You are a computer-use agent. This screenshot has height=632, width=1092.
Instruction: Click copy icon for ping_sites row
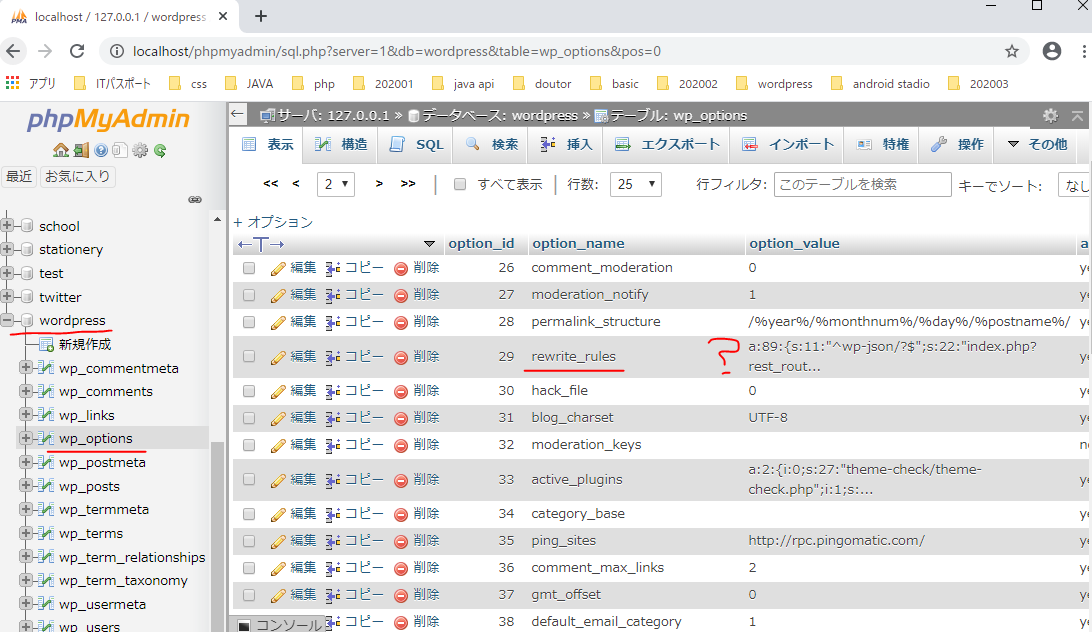coord(333,541)
